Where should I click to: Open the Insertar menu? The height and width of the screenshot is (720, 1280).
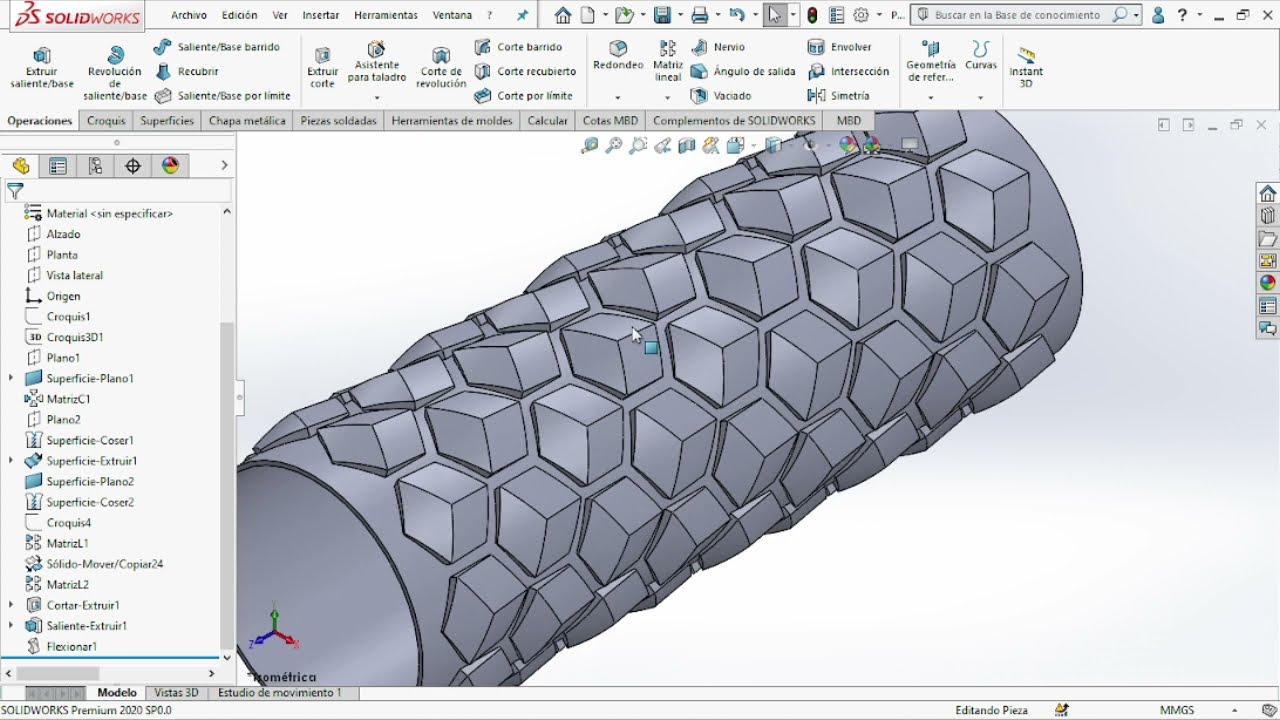[x=320, y=15]
